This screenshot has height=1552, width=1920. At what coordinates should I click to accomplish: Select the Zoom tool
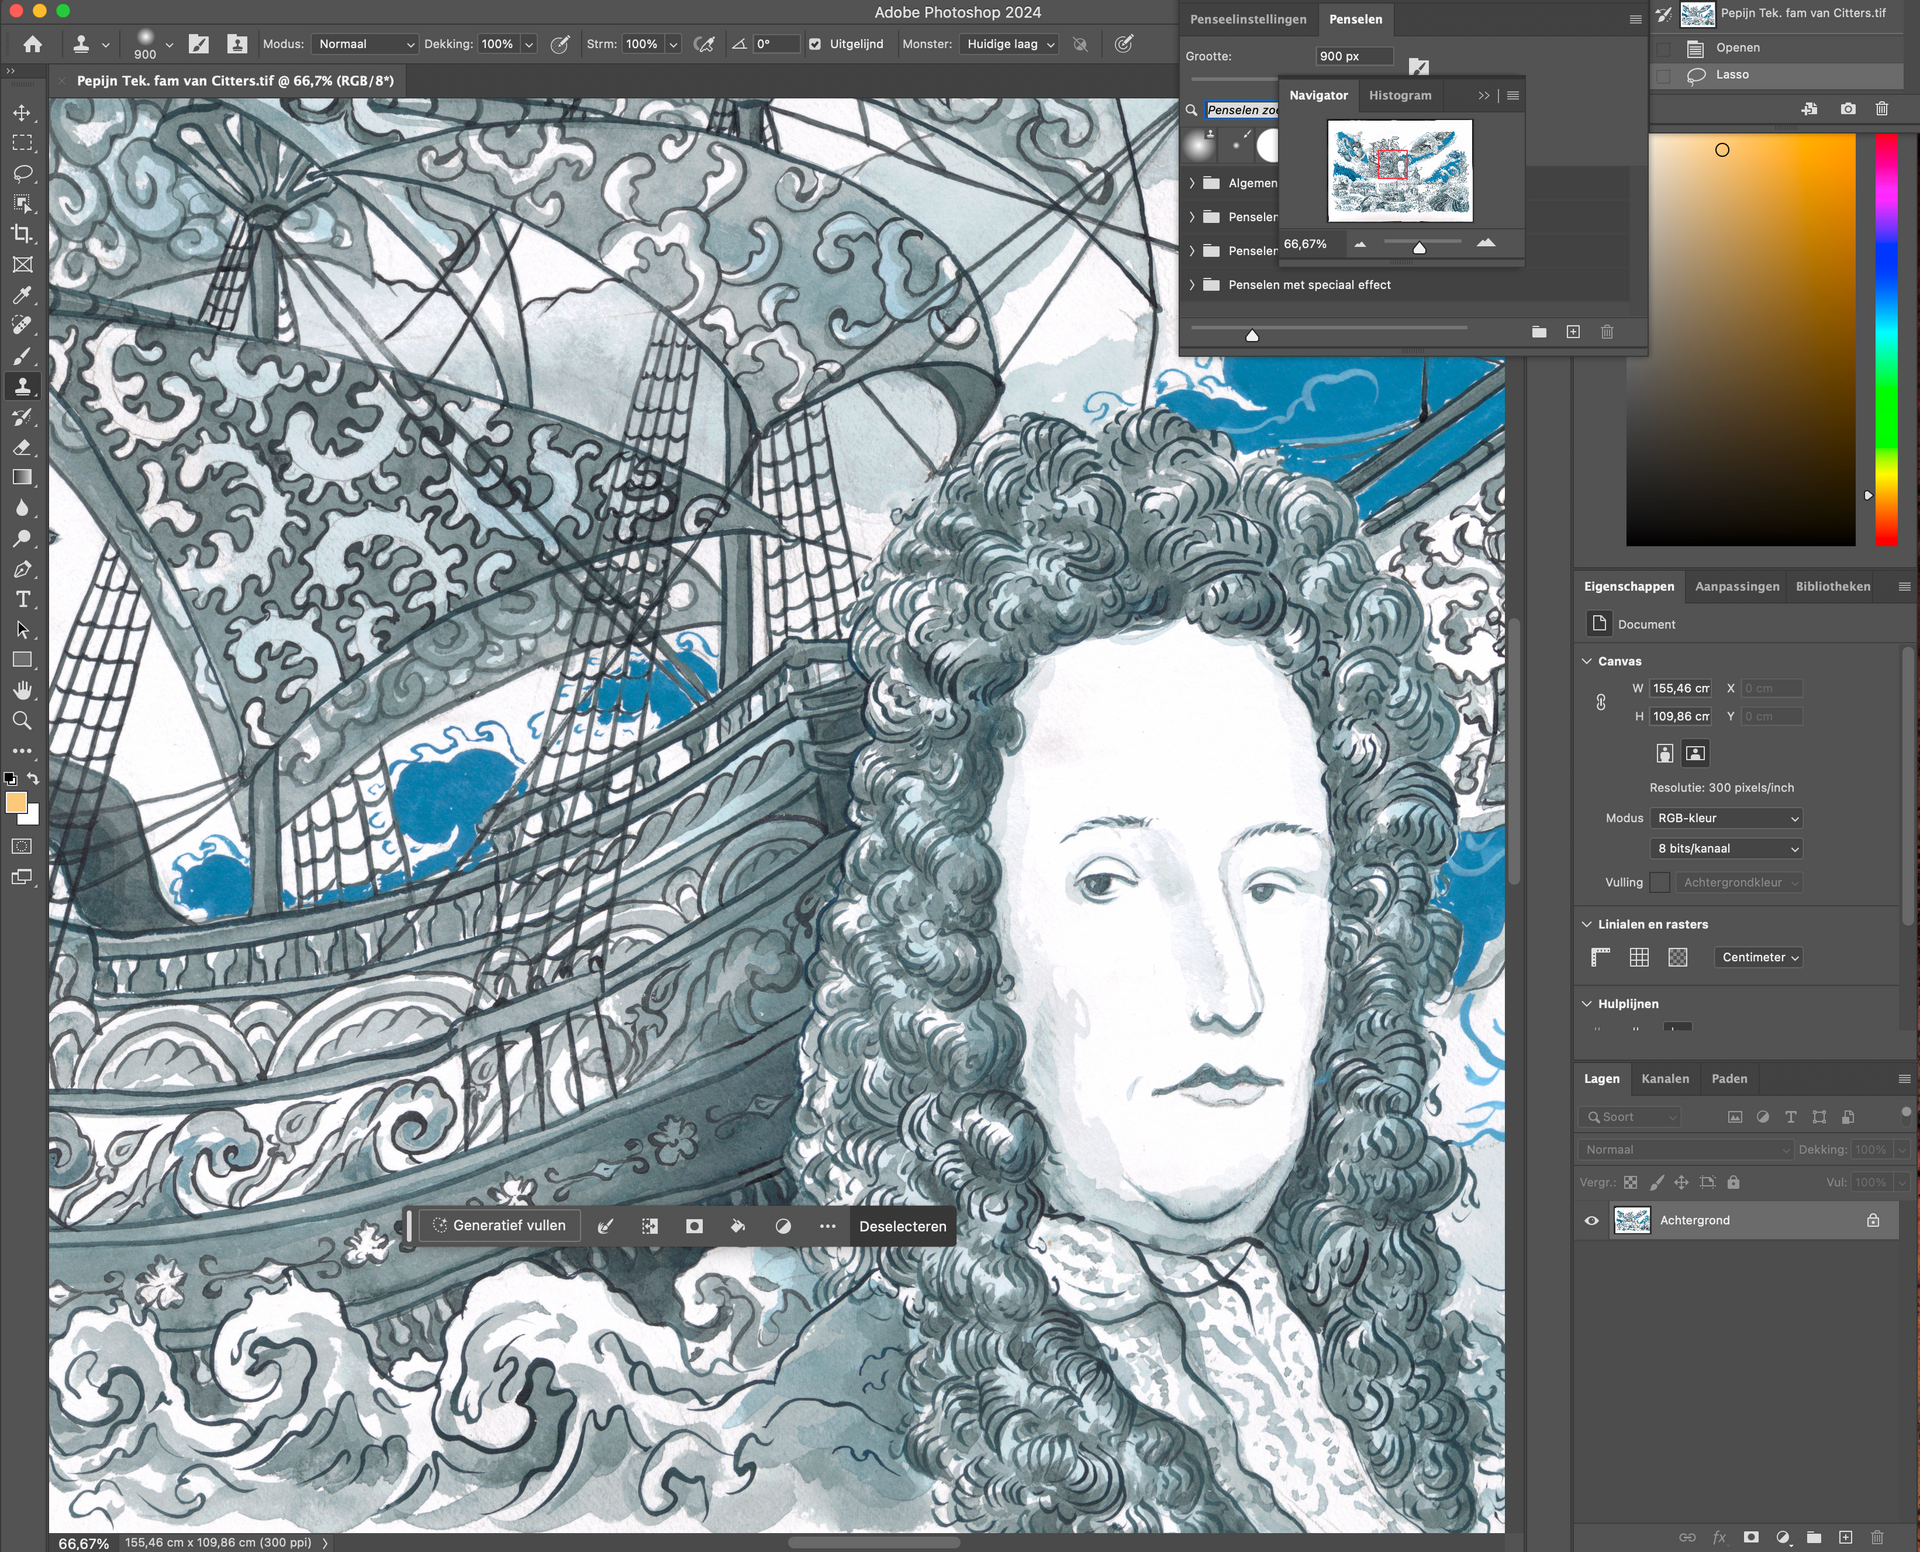click(22, 720)
